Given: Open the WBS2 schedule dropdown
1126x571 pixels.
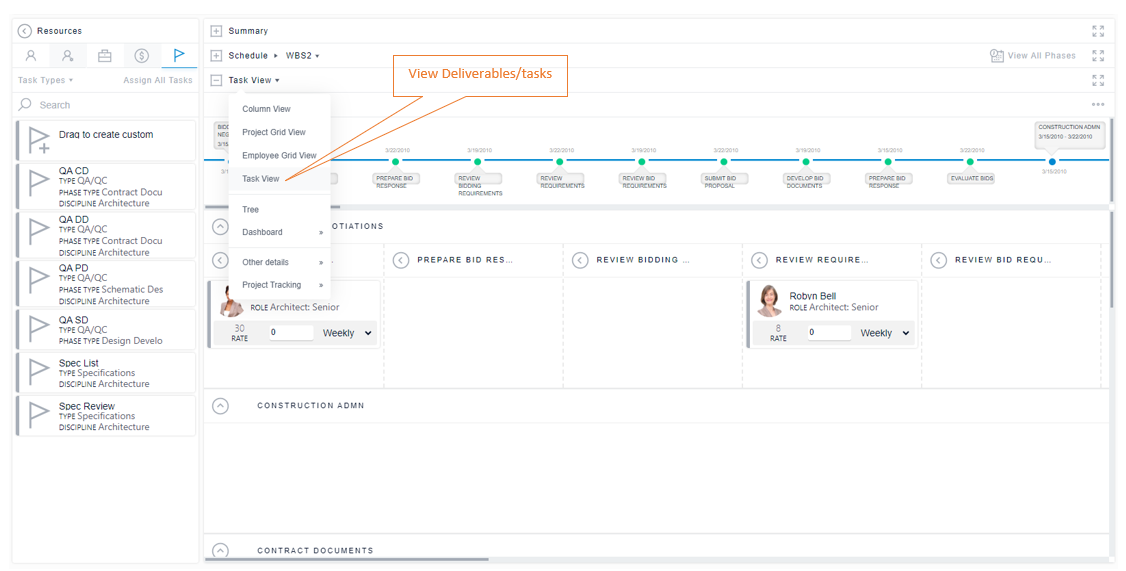Looking at the screenshot, I should pyautogui.click(x=302, y=55).
